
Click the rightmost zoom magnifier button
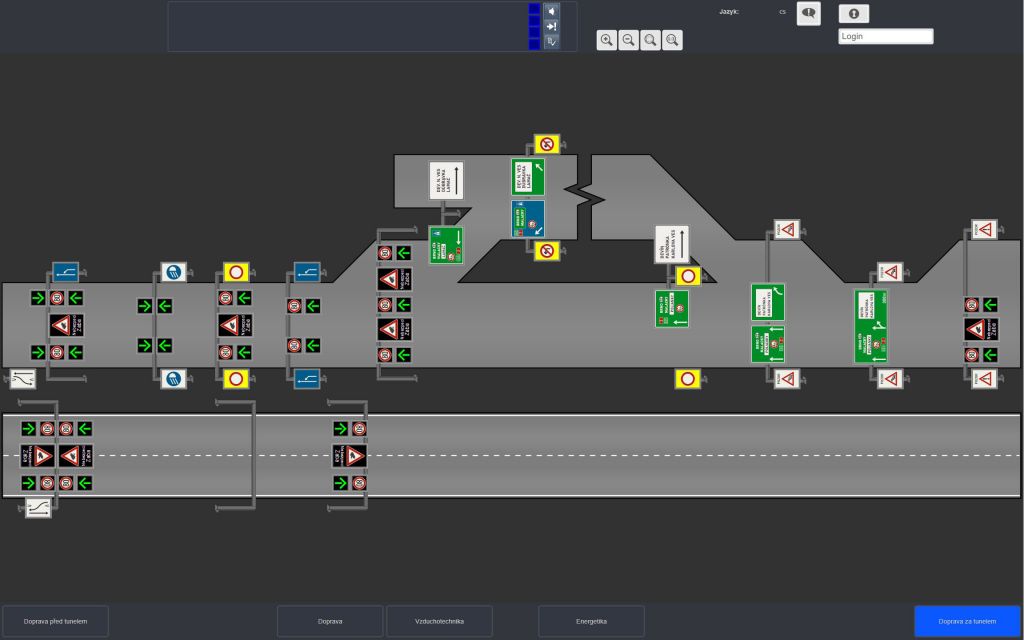673,40
